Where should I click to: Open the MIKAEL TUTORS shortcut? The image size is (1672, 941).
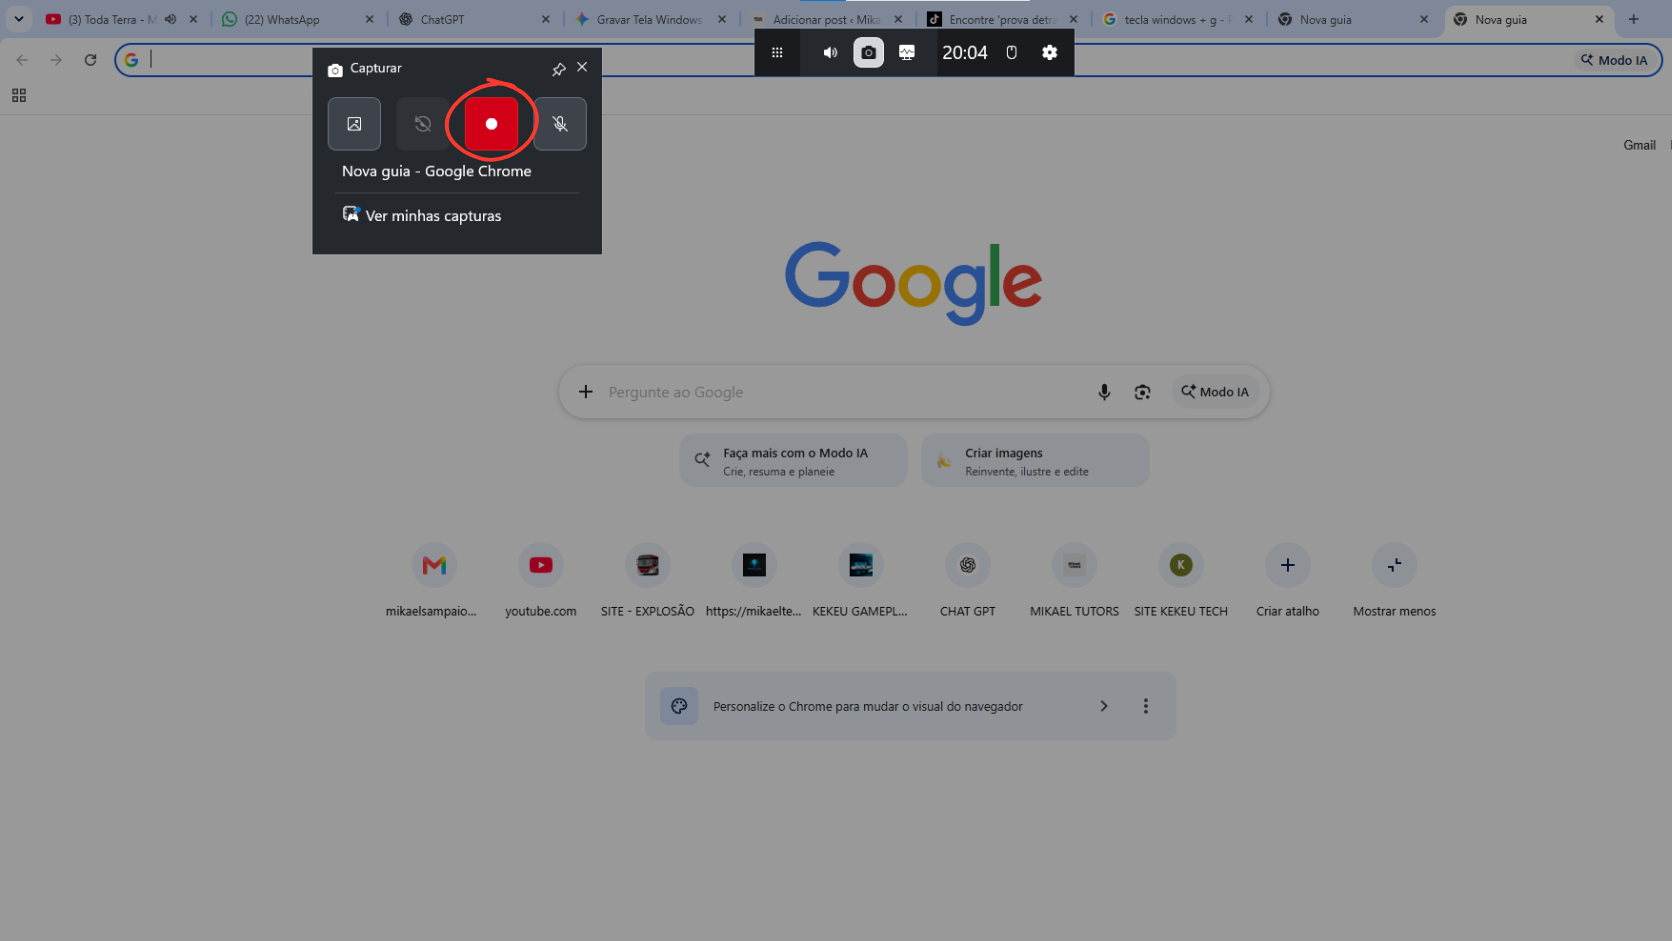point(1075,580)
